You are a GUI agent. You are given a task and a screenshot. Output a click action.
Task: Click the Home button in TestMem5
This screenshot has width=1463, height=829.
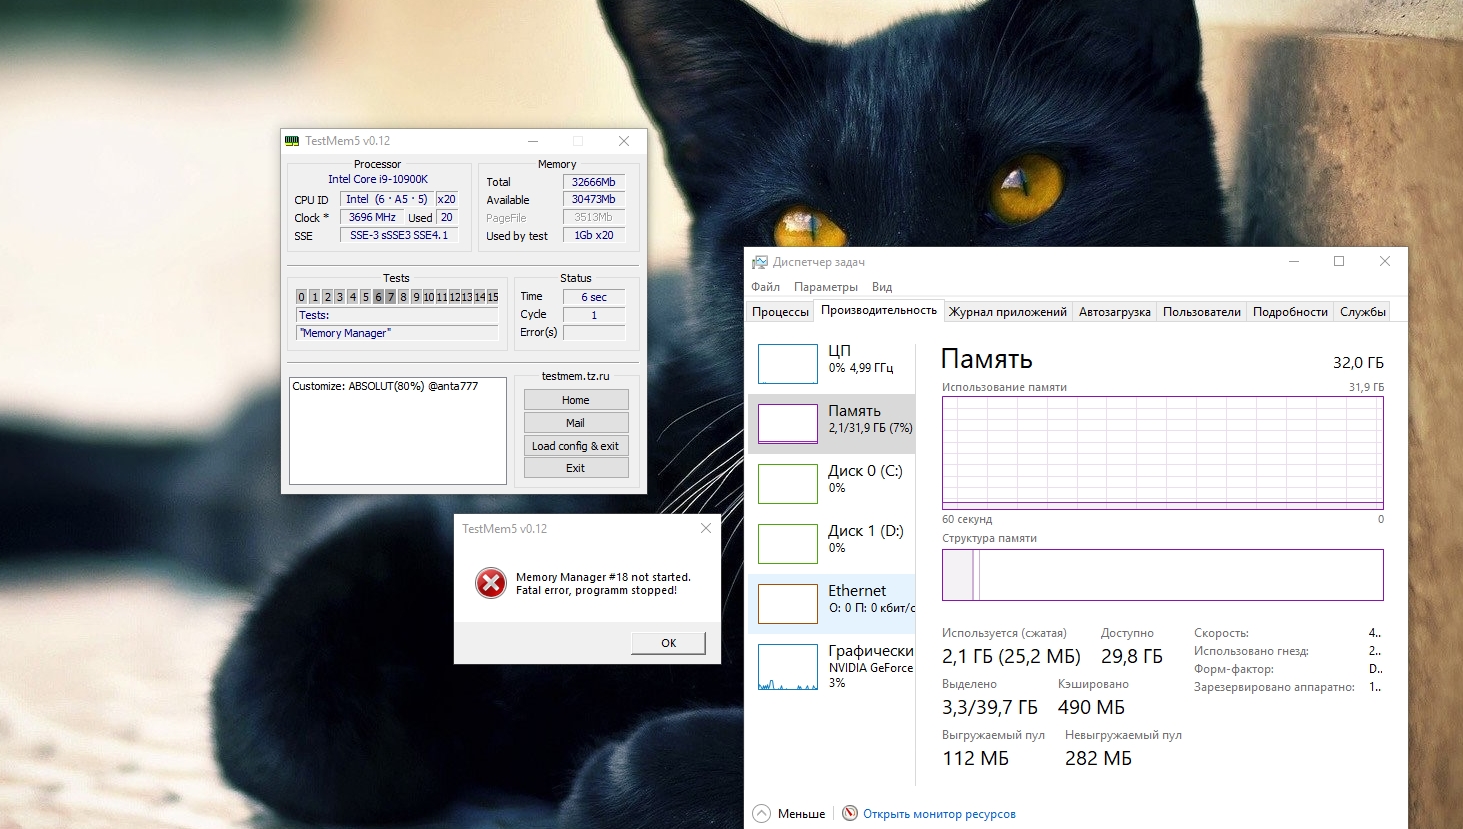pos(576,400)
